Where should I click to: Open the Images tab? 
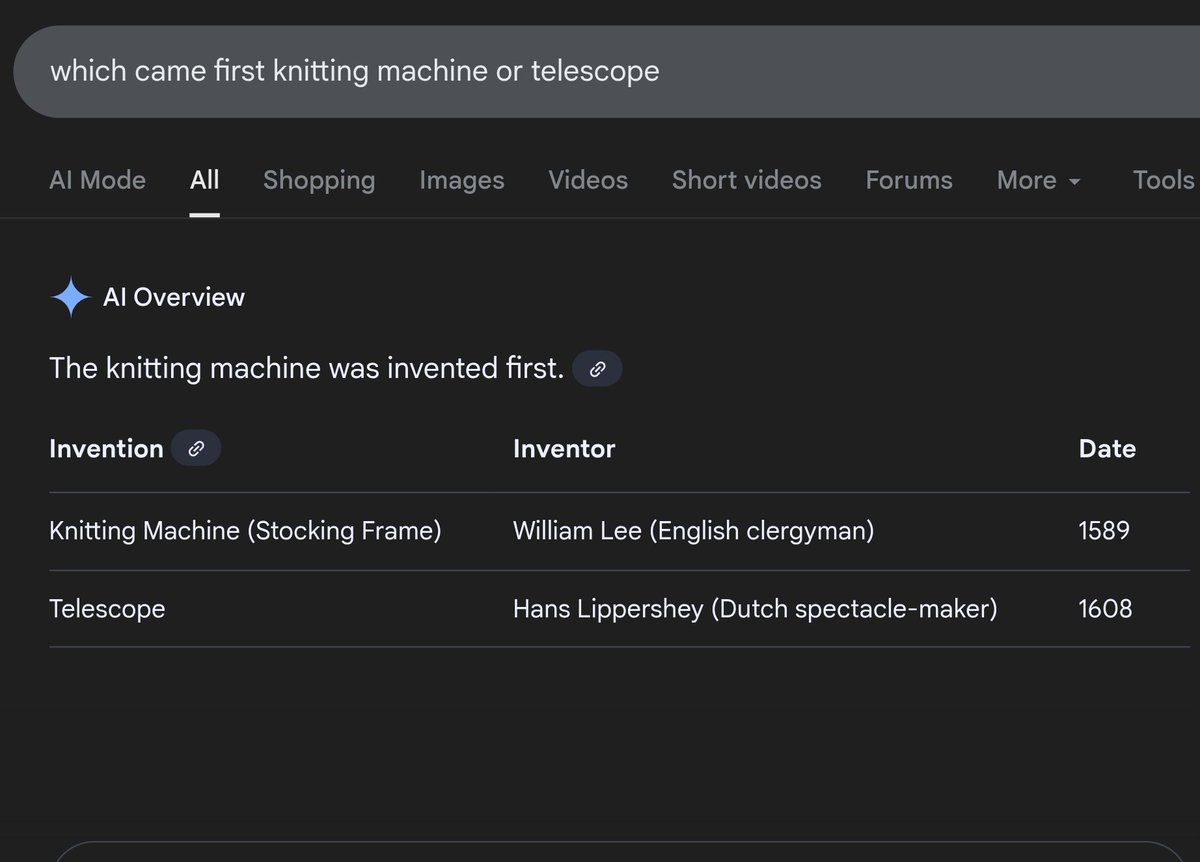tap(462, 180)
